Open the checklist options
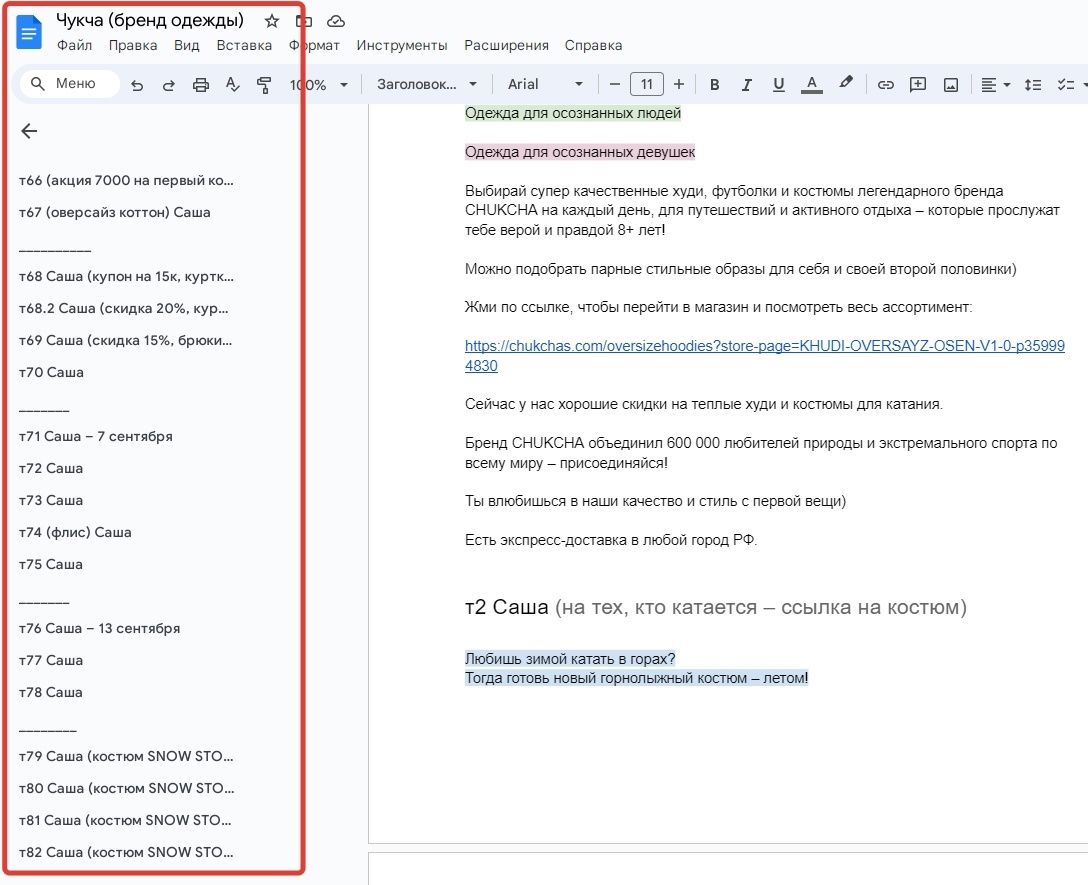1088x885 pixels. (1066, 85)
